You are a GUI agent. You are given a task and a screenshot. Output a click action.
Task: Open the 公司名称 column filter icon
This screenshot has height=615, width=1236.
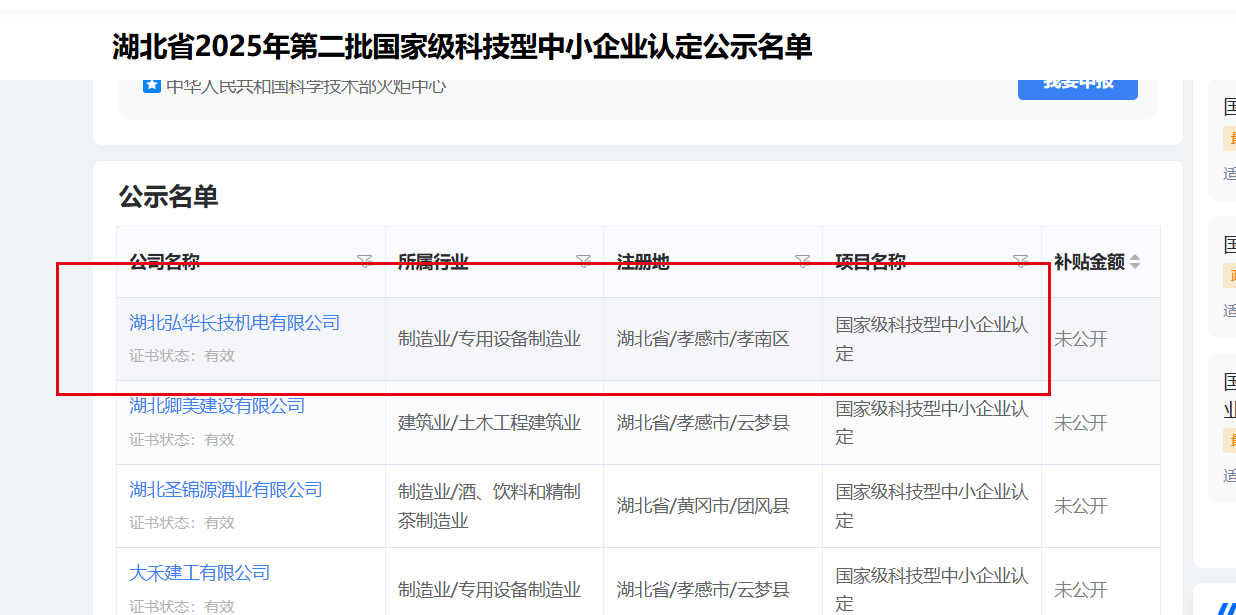365,262
